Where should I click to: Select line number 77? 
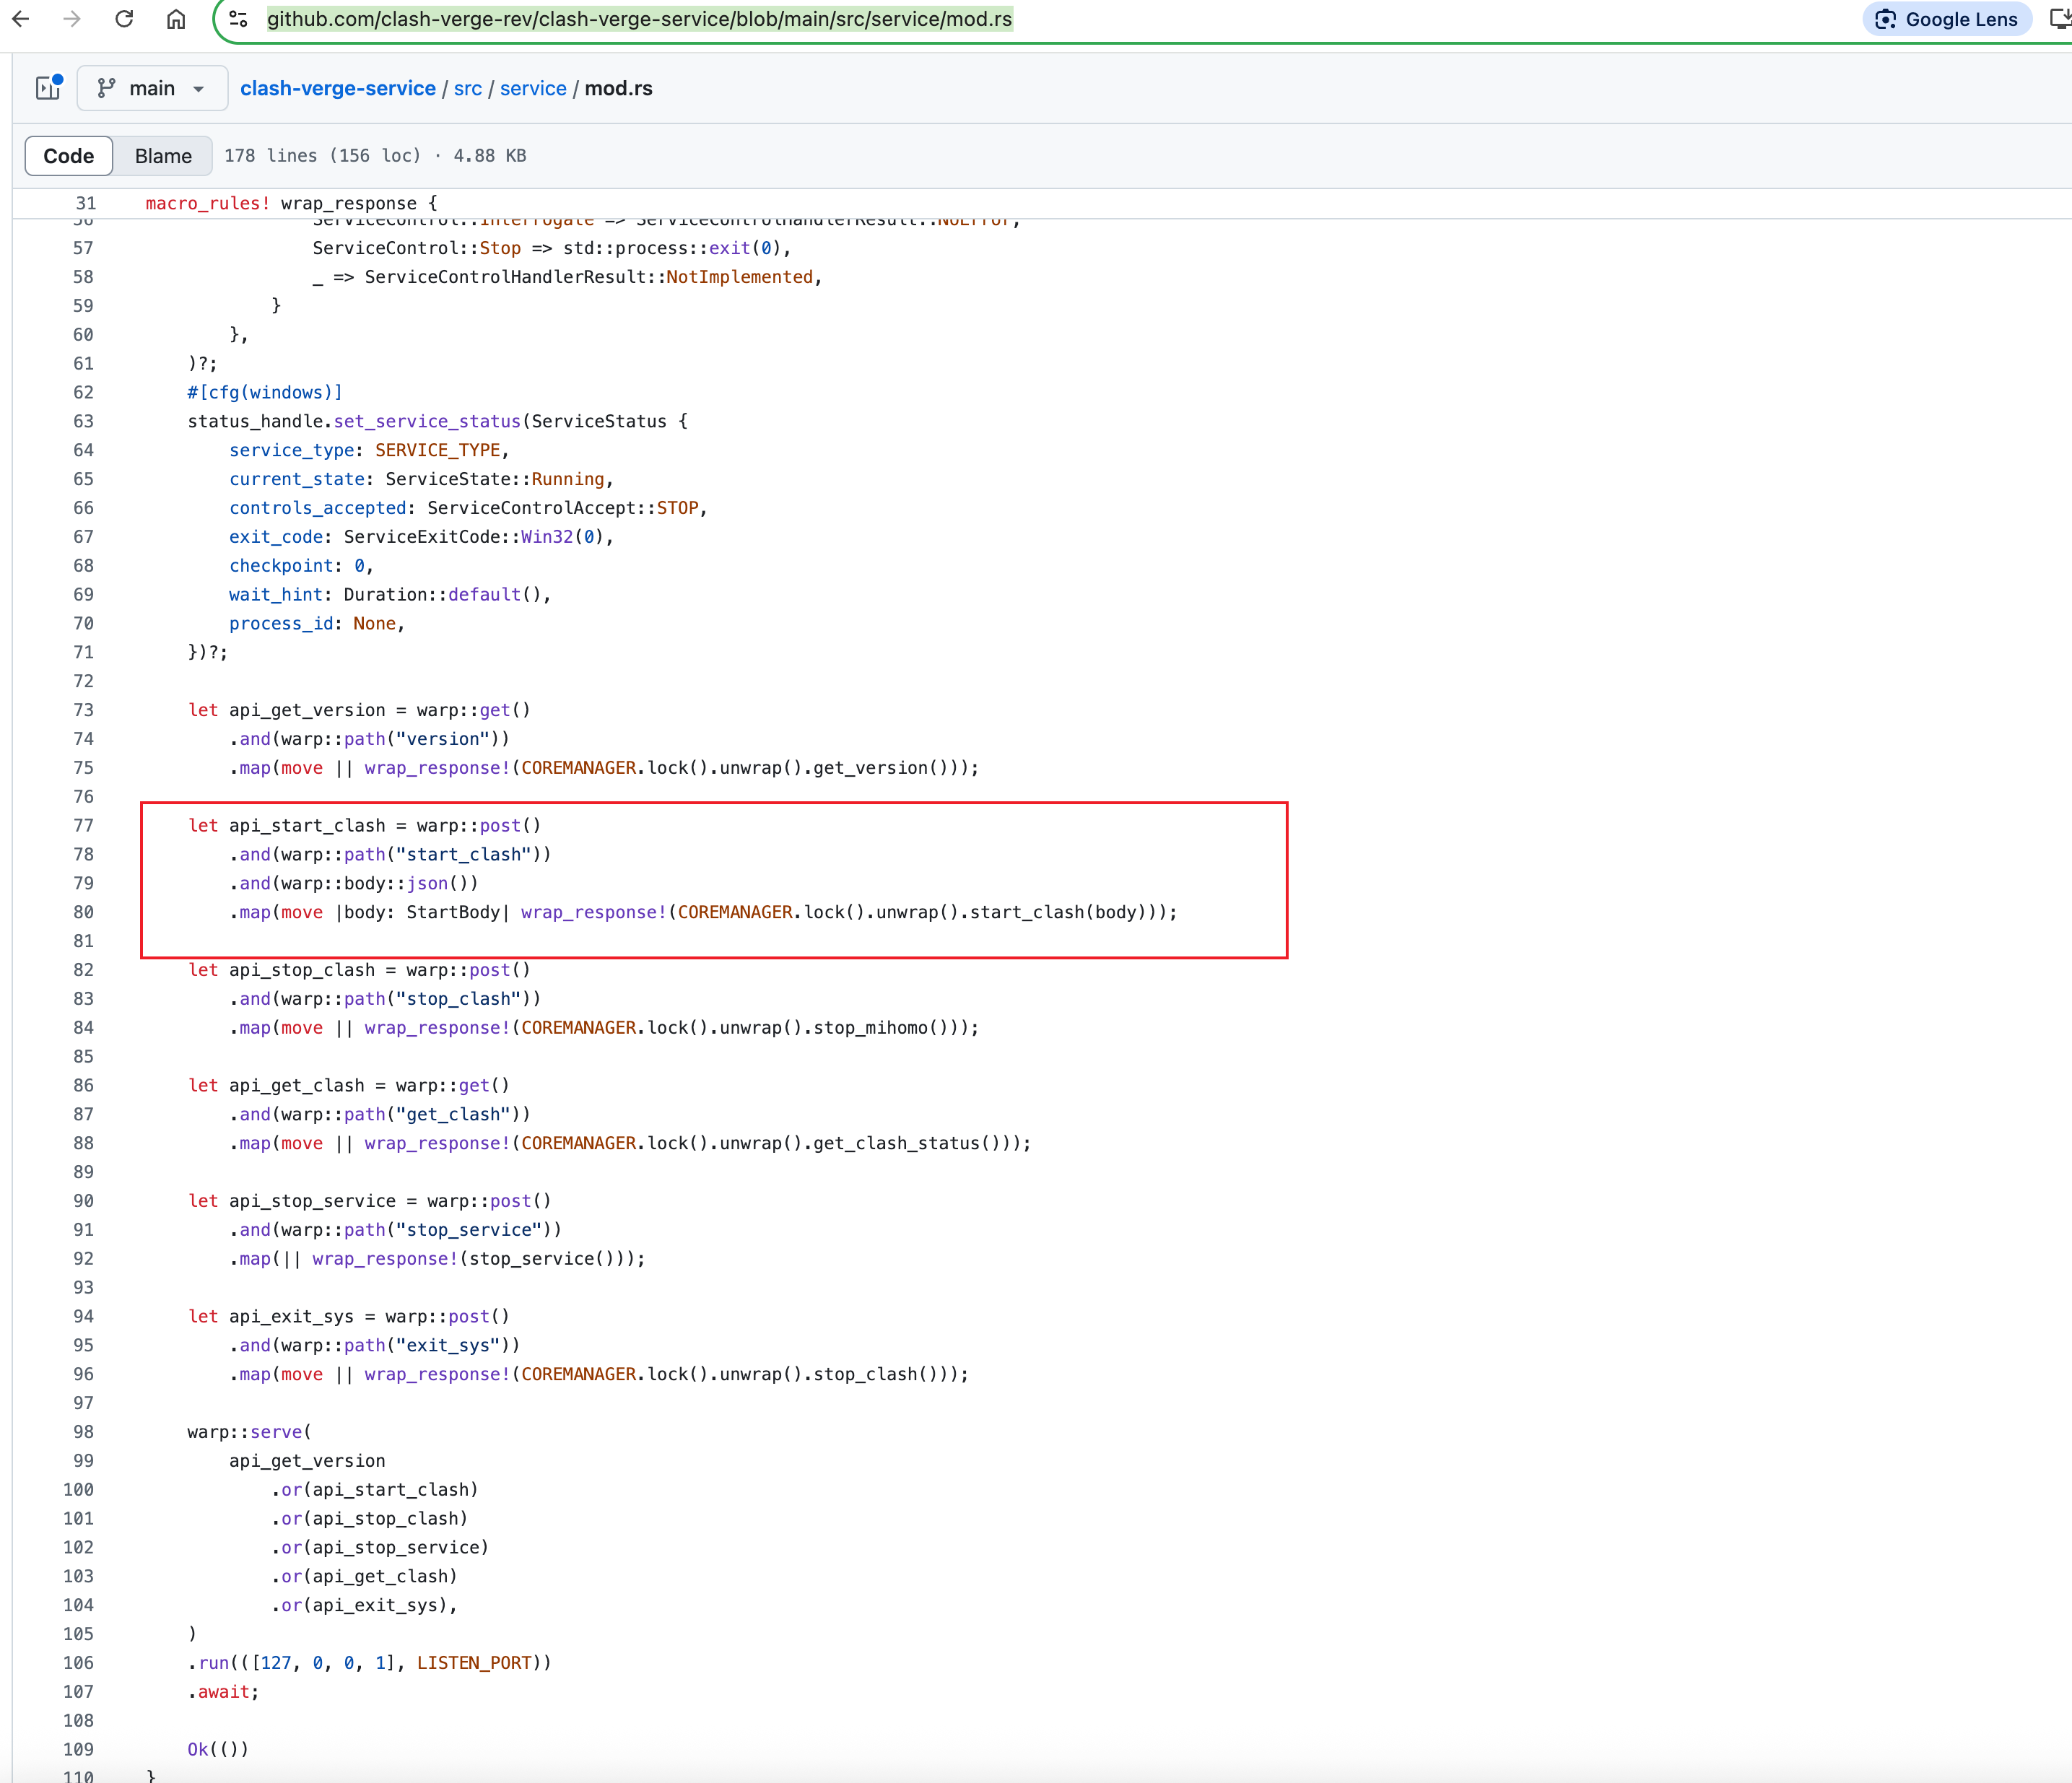(x=83, y=825)
